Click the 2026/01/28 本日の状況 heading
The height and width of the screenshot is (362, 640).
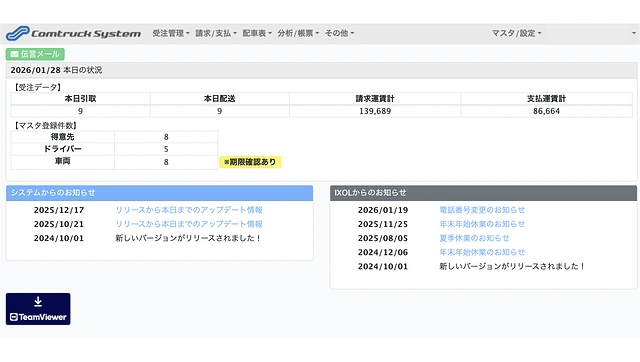56,70
